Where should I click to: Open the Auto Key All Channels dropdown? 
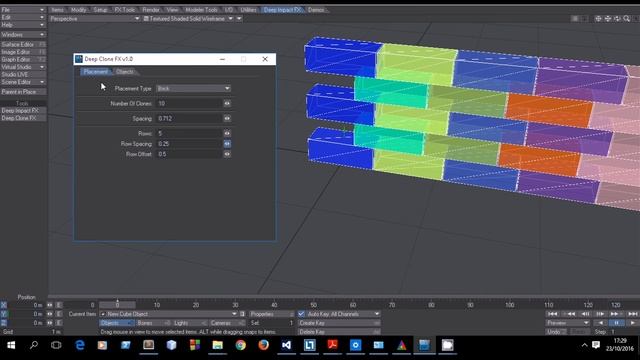click(343, 314)
